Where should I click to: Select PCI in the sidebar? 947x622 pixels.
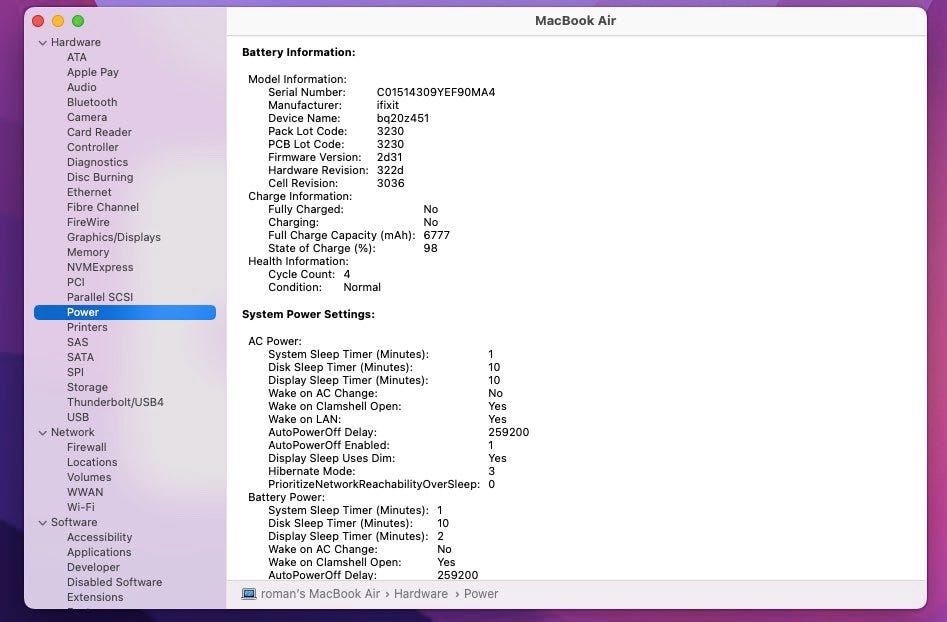pos(75,282)
